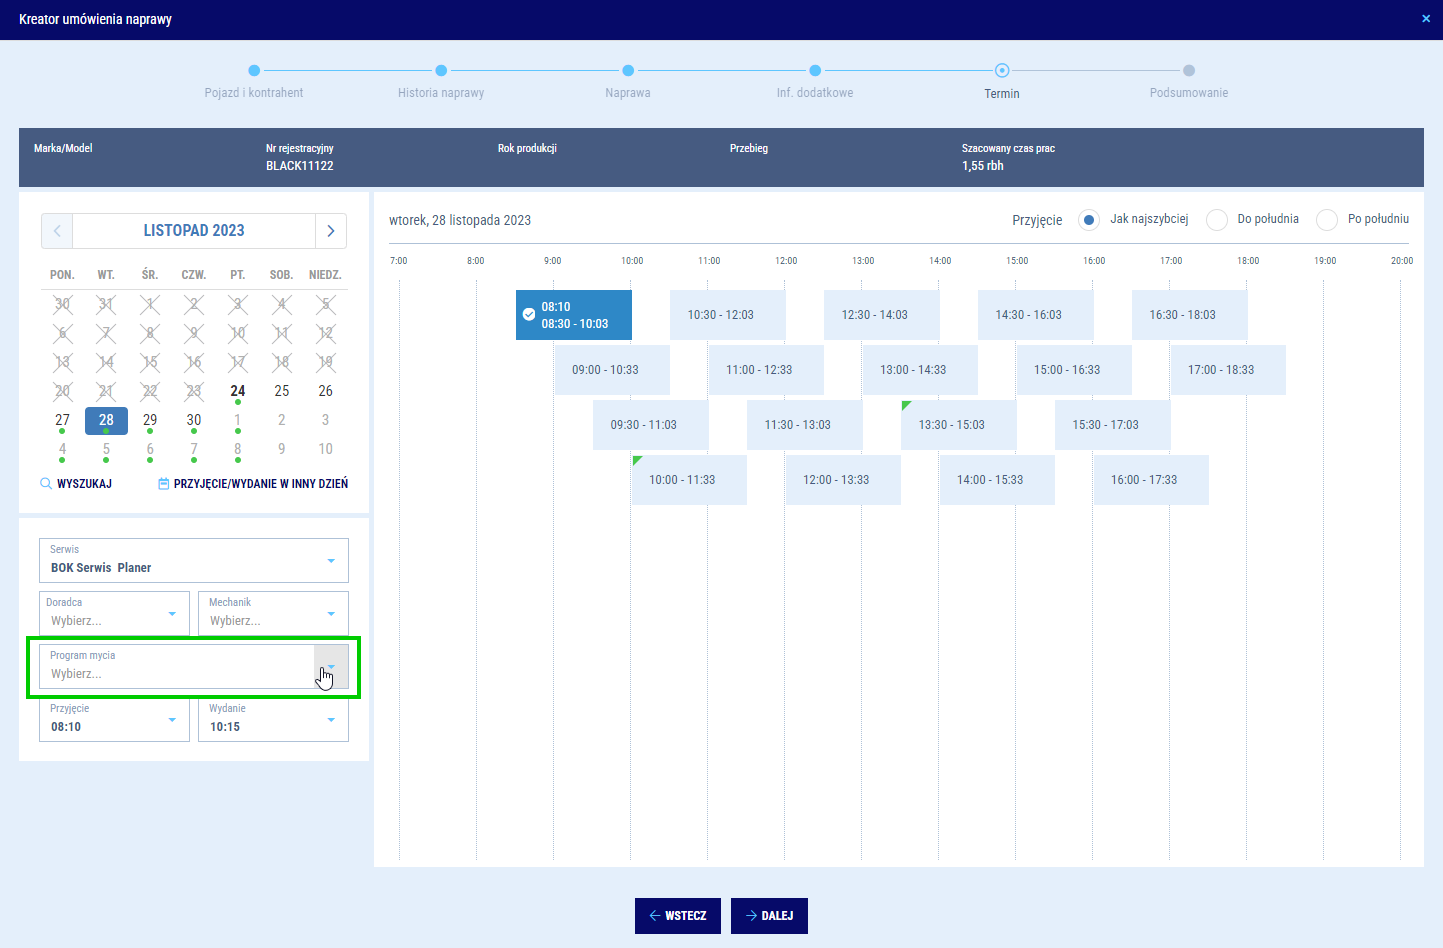Click the Dalej button
This screenshot has height=948, width=1443.
tap(769, 916)
